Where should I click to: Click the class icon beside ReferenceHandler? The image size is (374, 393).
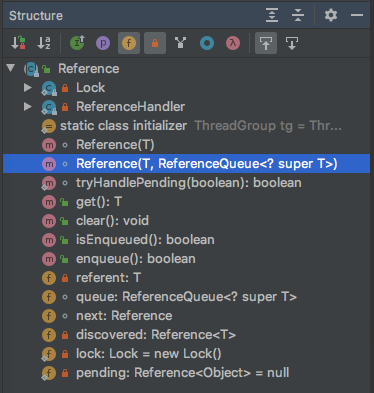(49, 107)
